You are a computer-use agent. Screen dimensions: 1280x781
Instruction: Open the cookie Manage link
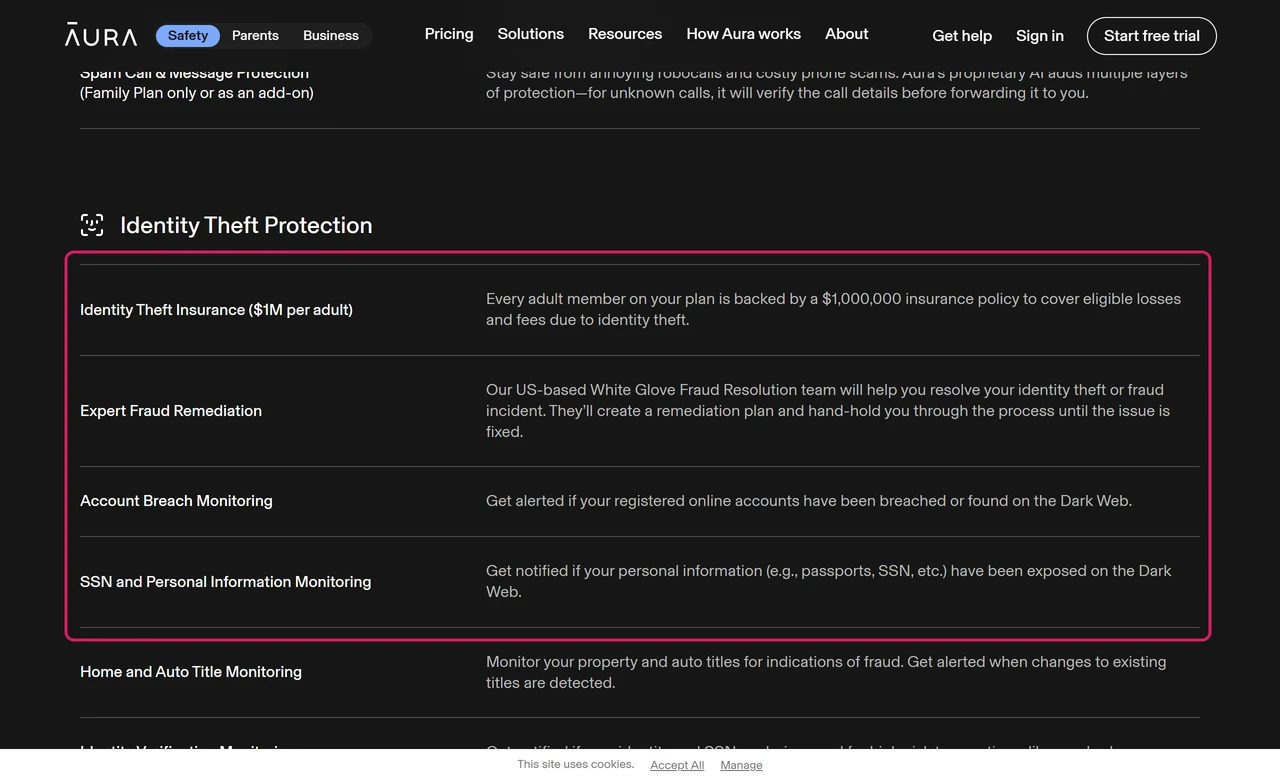(x=741, y=765)
